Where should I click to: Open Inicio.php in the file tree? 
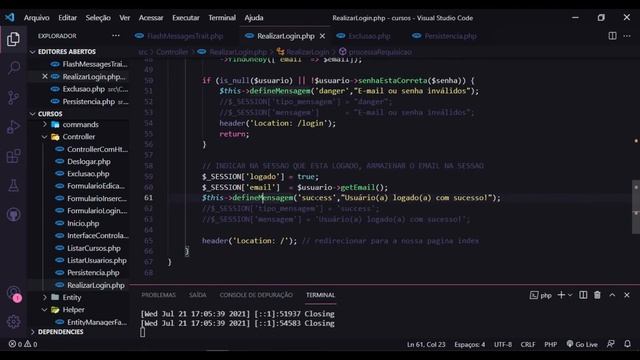83,223
